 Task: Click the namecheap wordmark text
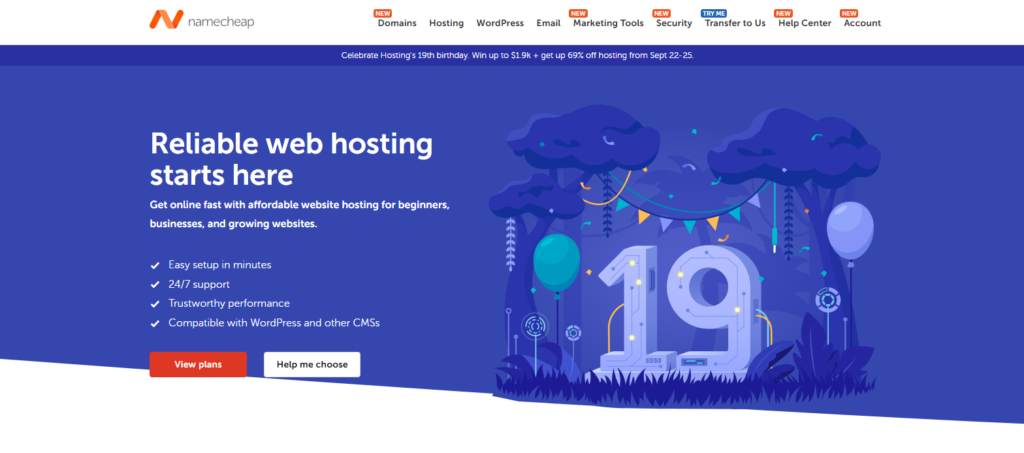pos(221,22)
